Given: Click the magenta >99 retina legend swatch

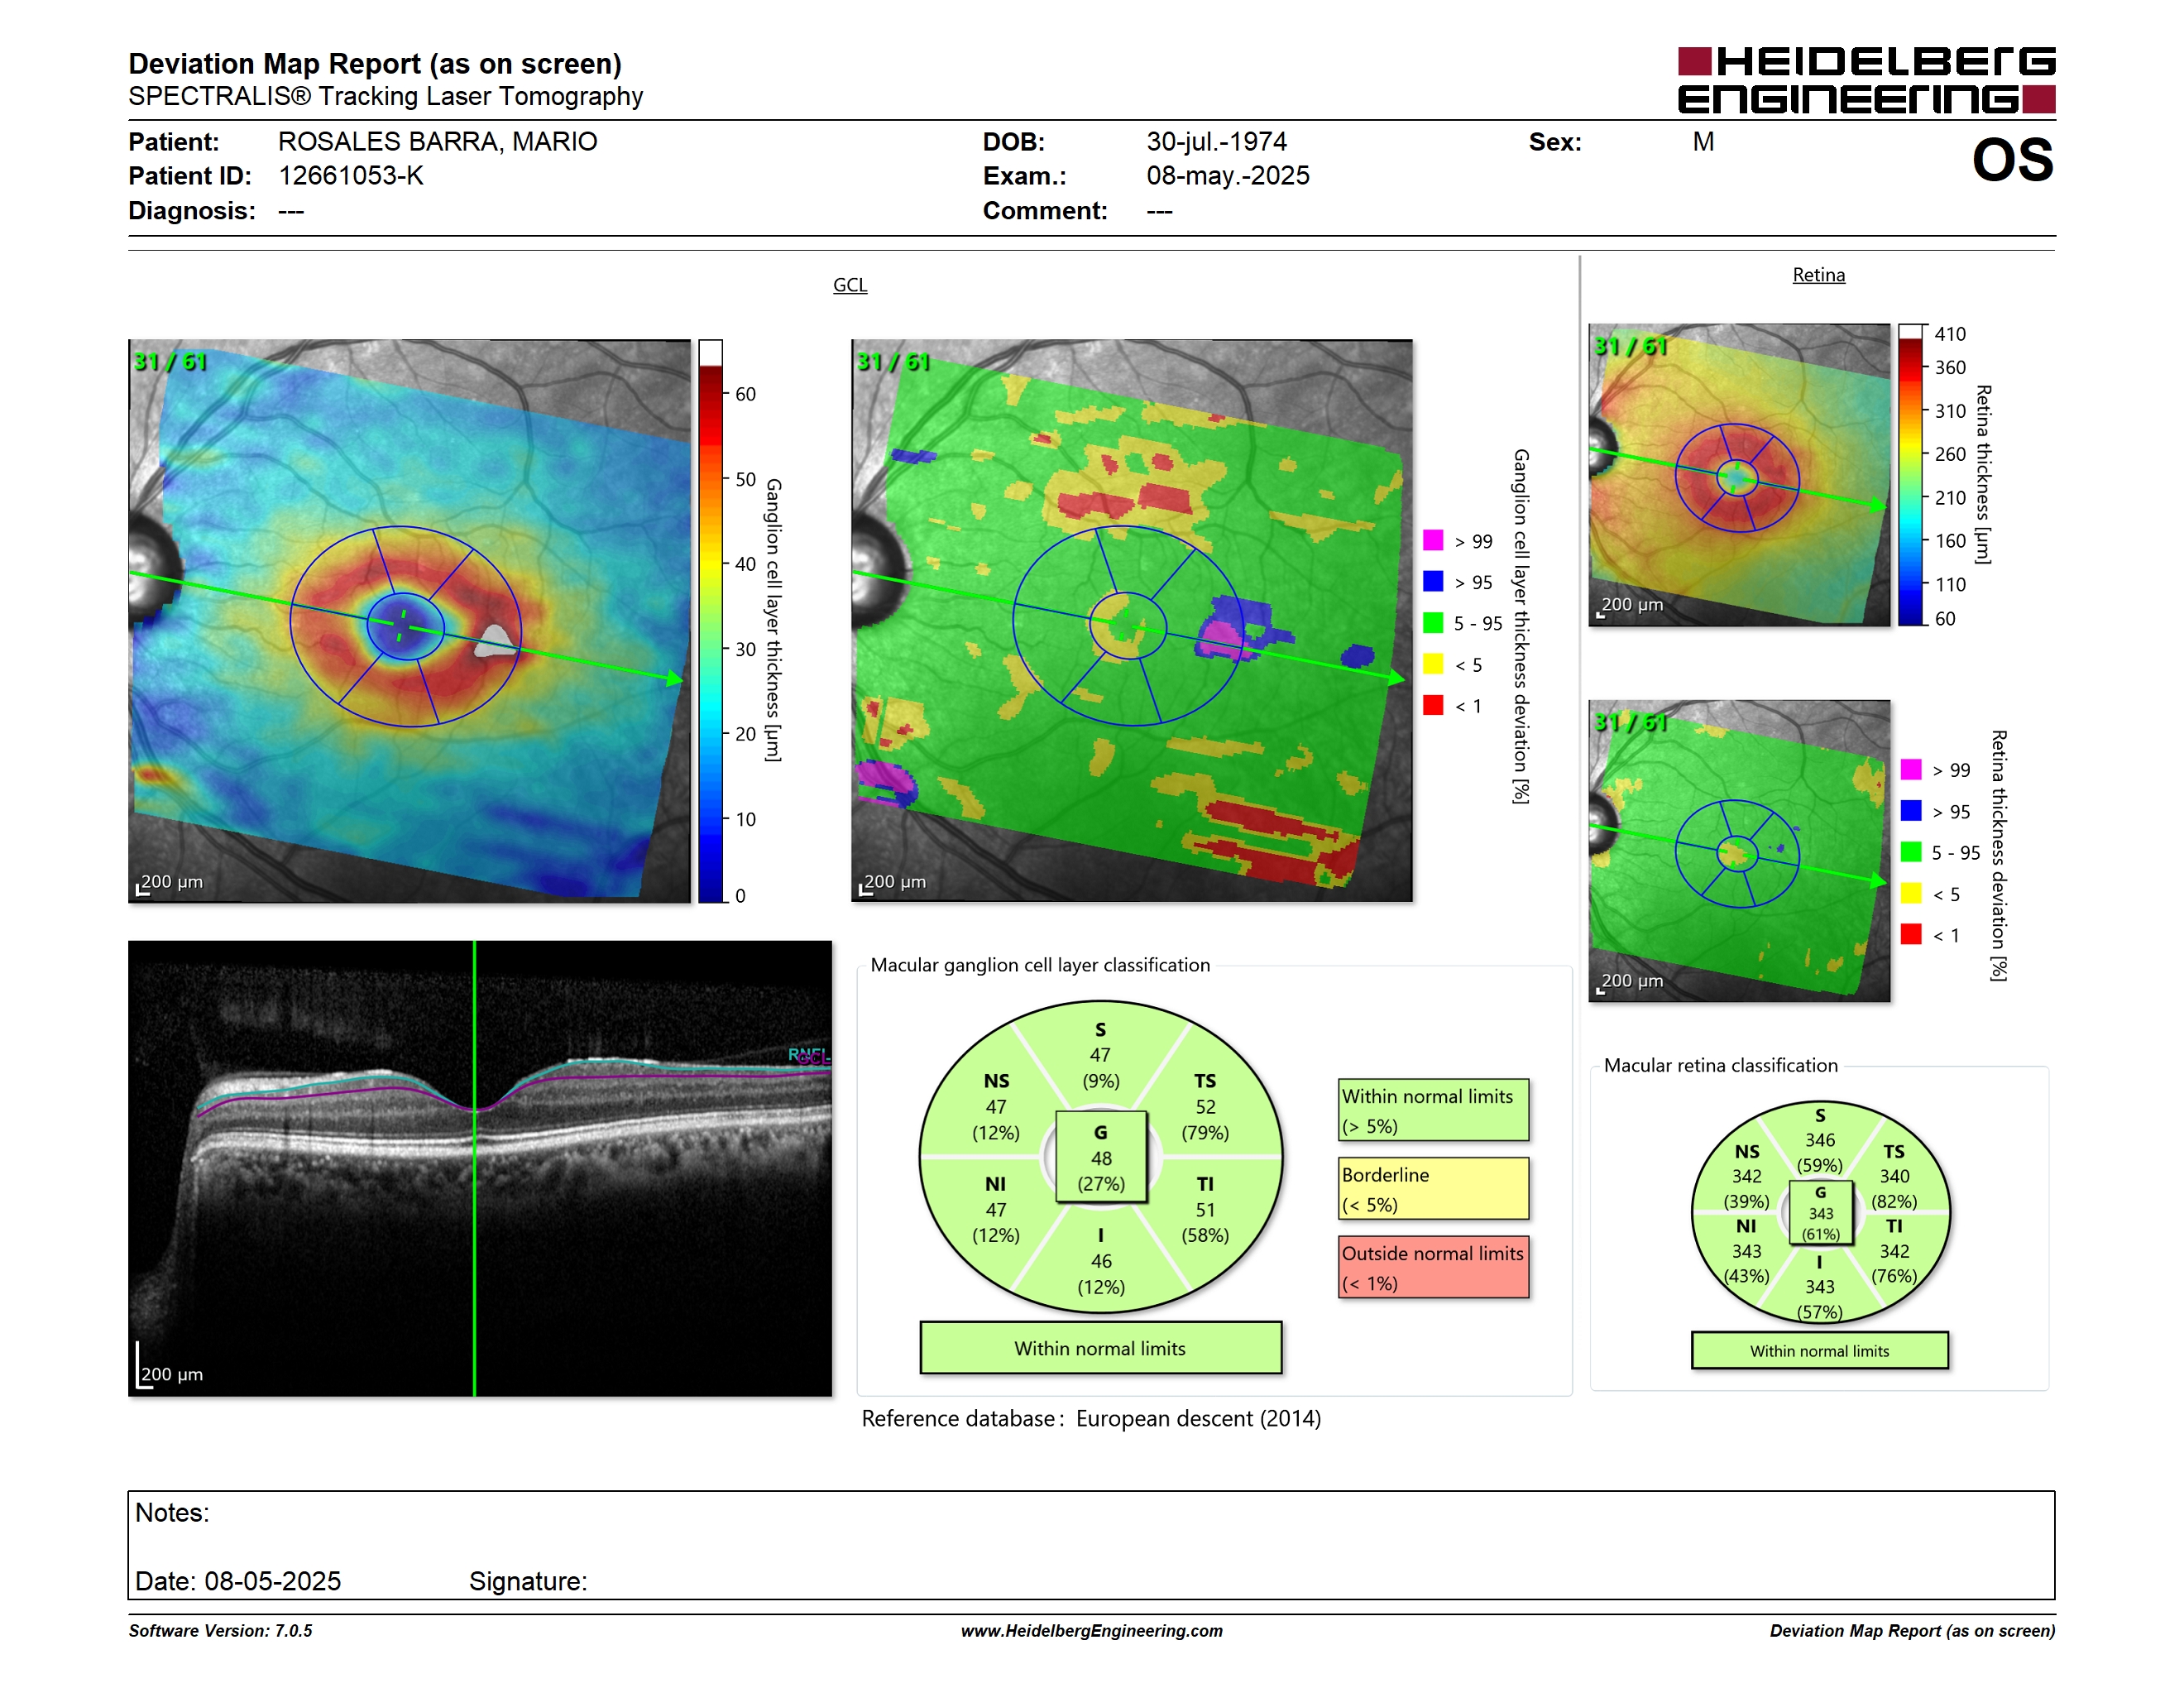Looking at the screenshot, I should click(x=1911, y=770).
